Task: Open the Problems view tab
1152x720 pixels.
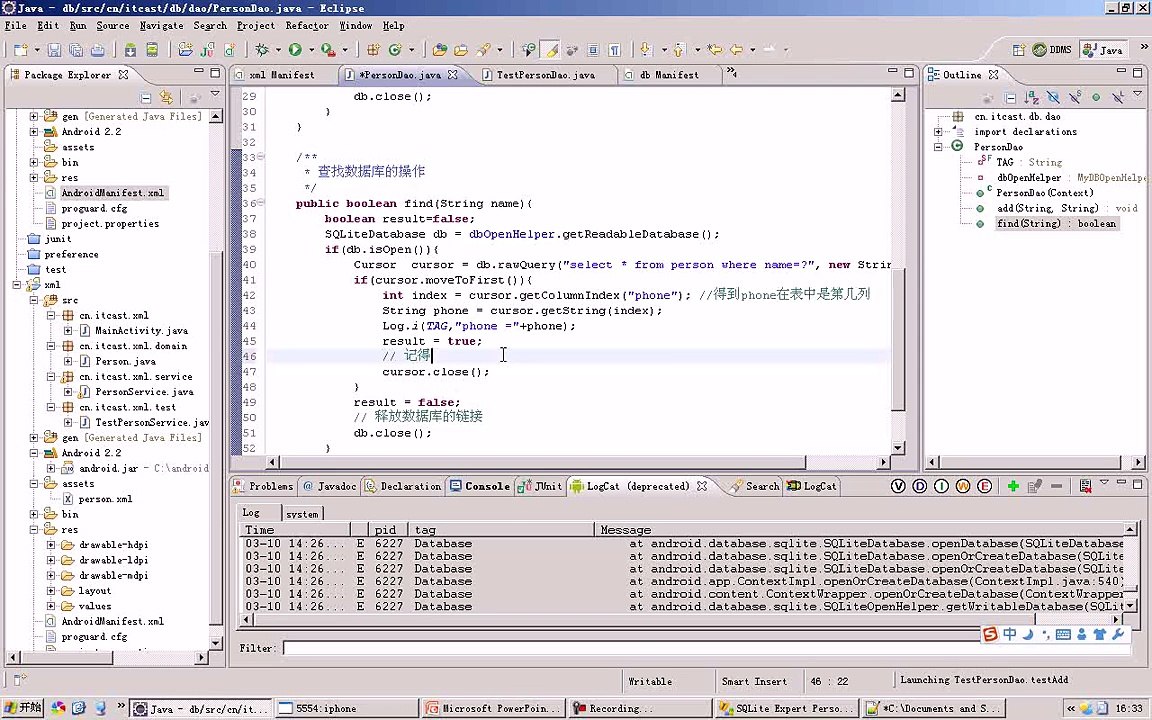Action: (263, 486)
